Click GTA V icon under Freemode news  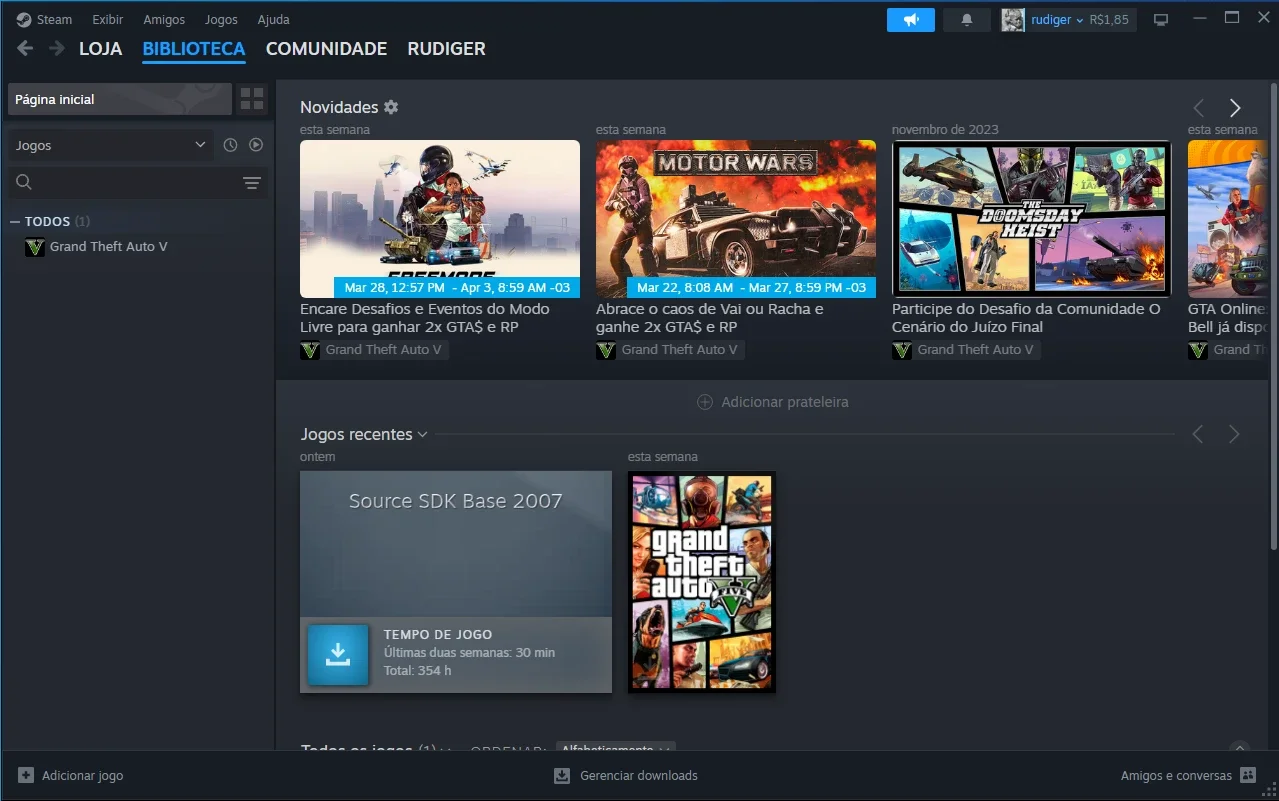point(310,350)
